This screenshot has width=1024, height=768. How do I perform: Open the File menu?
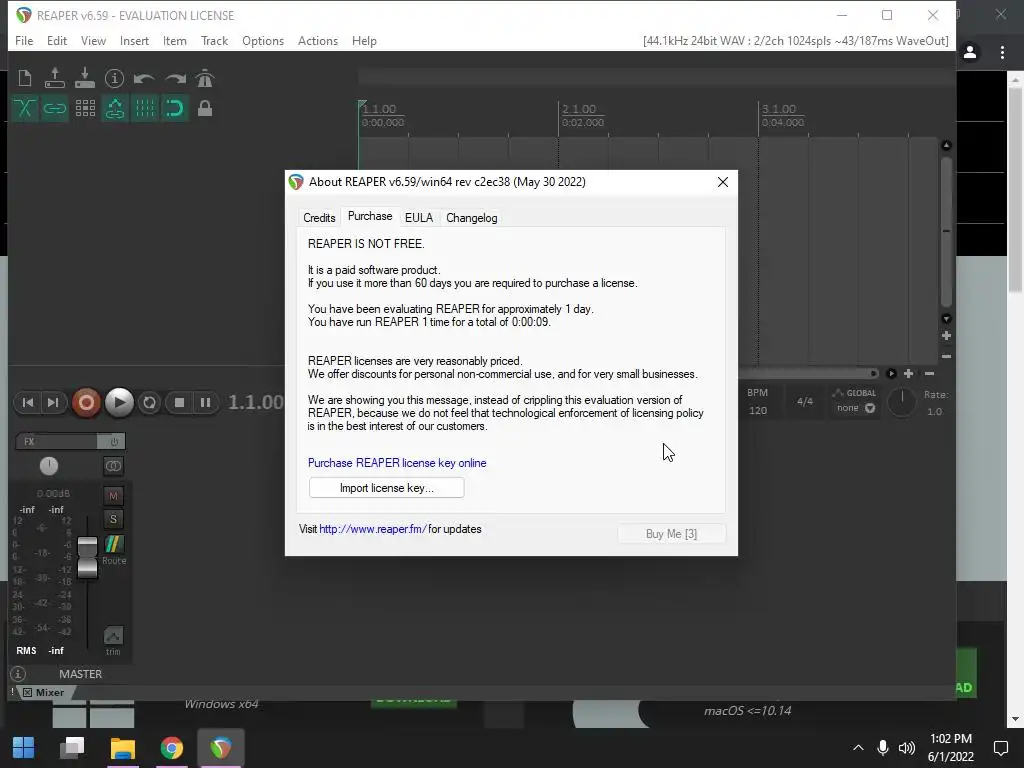pyautogui.click(x=24, y=40)
